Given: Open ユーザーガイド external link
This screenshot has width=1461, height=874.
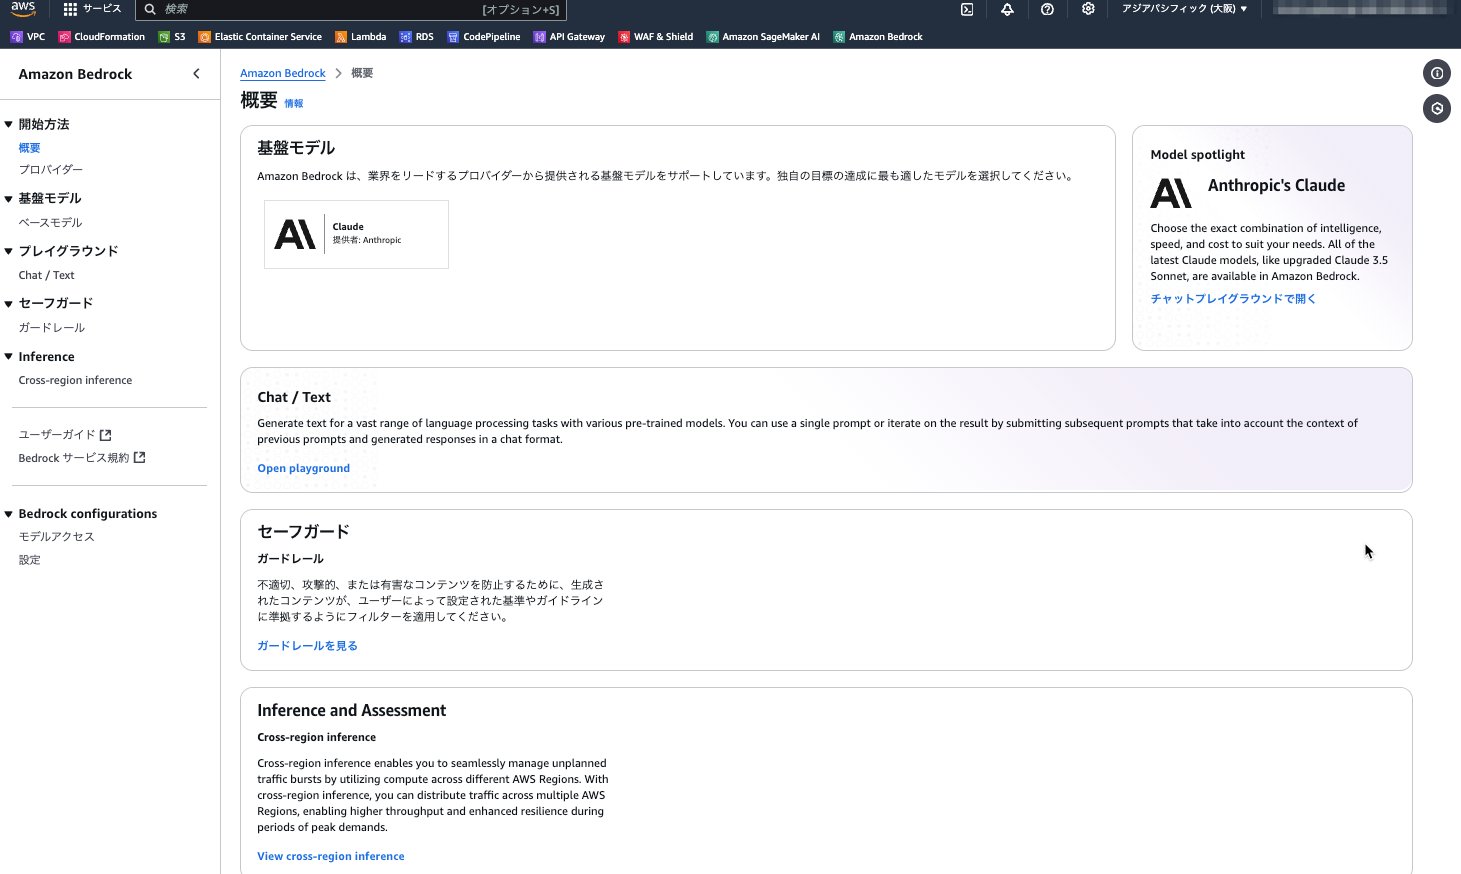Looking at the screenshot, I should (65, 435).
